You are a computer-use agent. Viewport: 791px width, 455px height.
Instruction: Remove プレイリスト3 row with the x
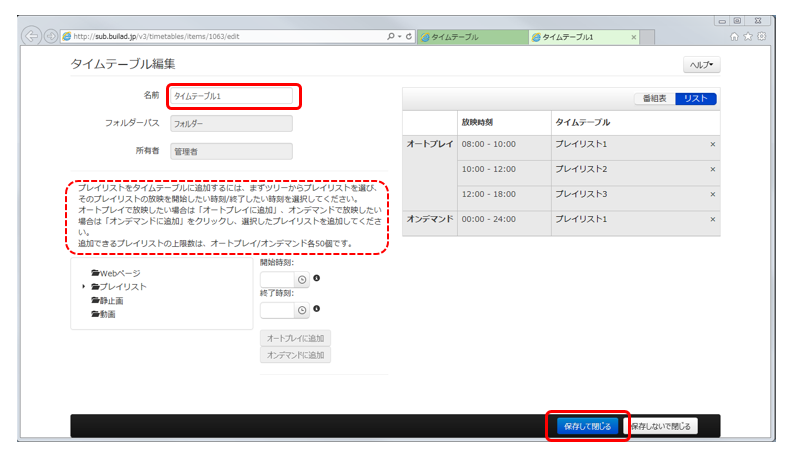(x=713, y=194)
